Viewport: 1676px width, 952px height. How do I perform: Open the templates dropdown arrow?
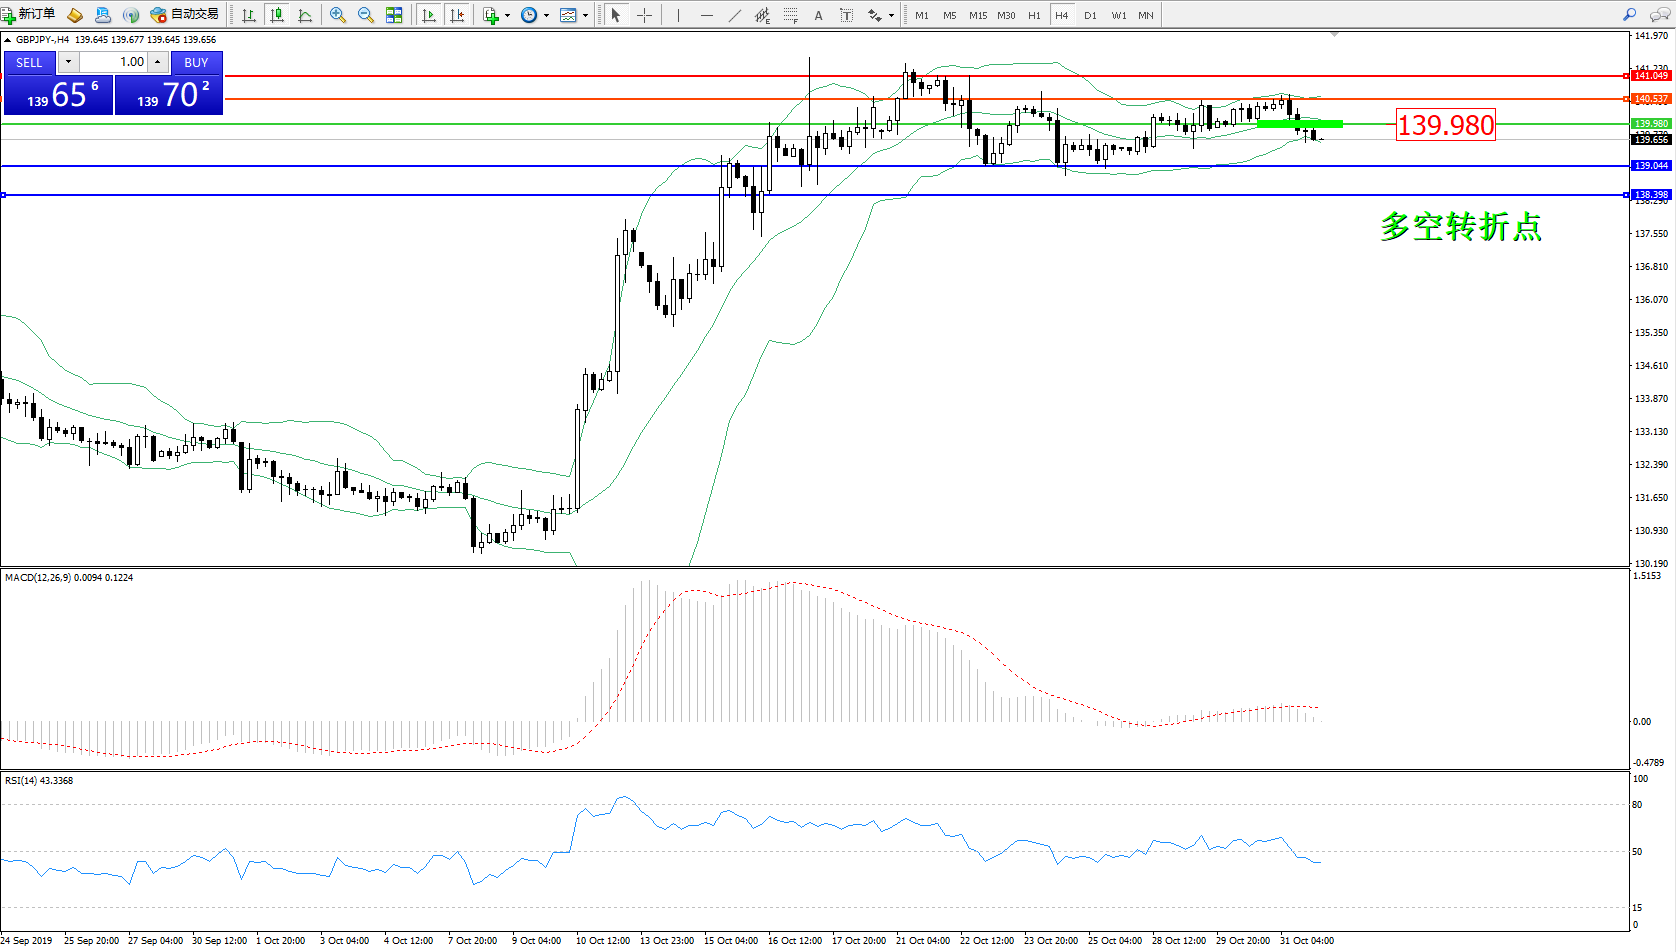pyautogui.click(x=585, y=15)
